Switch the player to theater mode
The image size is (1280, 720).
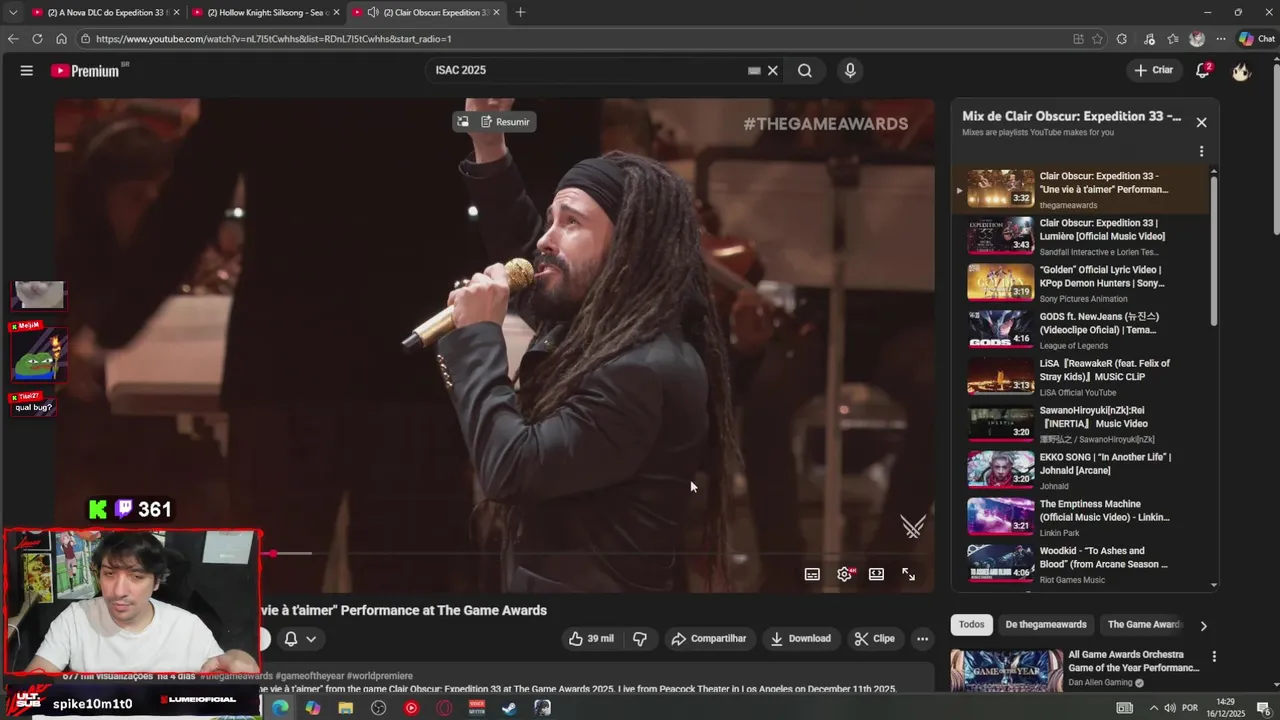point(876,574)
